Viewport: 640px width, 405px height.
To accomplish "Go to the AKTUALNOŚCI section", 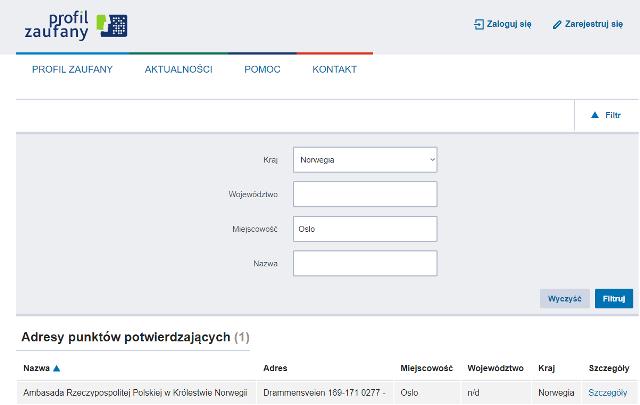I will [178, 69].
